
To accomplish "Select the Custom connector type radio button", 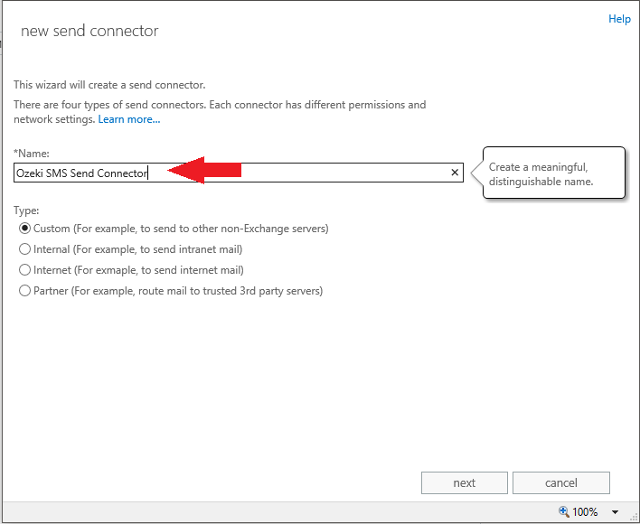I will tap(25, 228).
